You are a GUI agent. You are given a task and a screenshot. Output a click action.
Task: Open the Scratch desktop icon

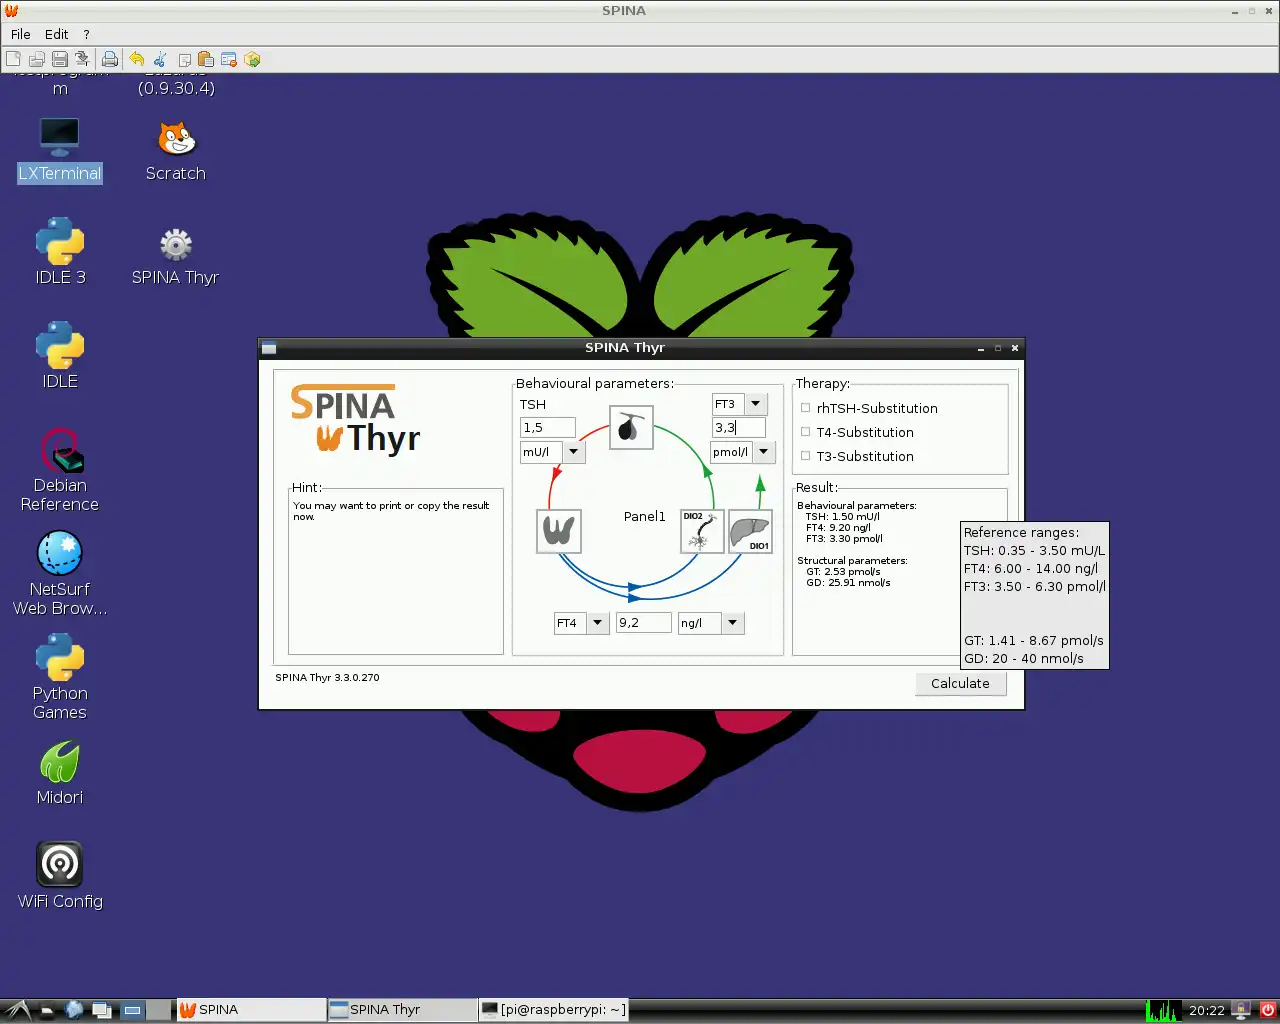[176, 150]
